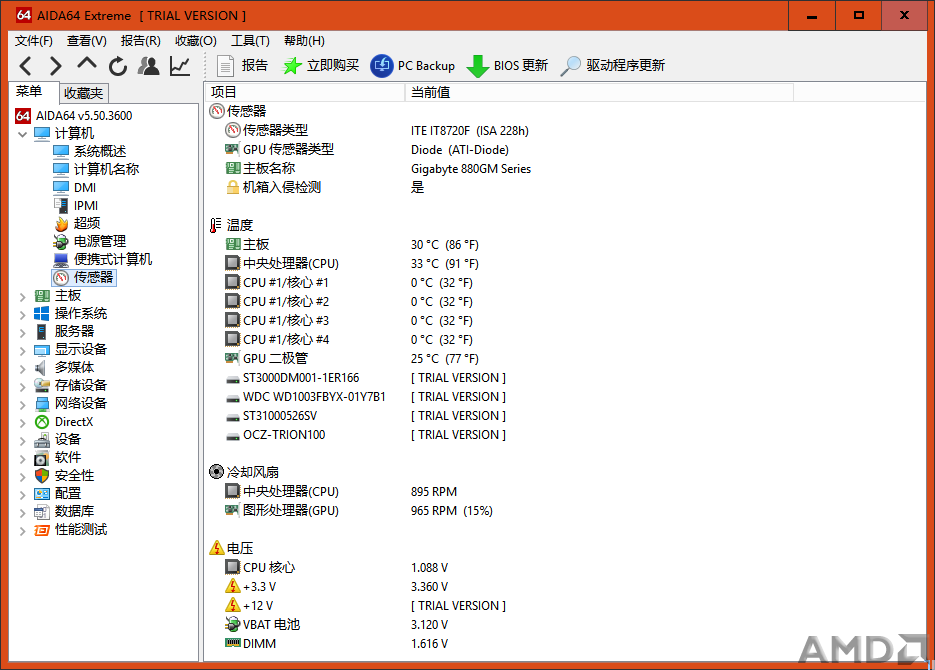Viewport: 935px width, 670px height.
Task: Click the shield icon for 安全性
Action: [x=42, y=476]
